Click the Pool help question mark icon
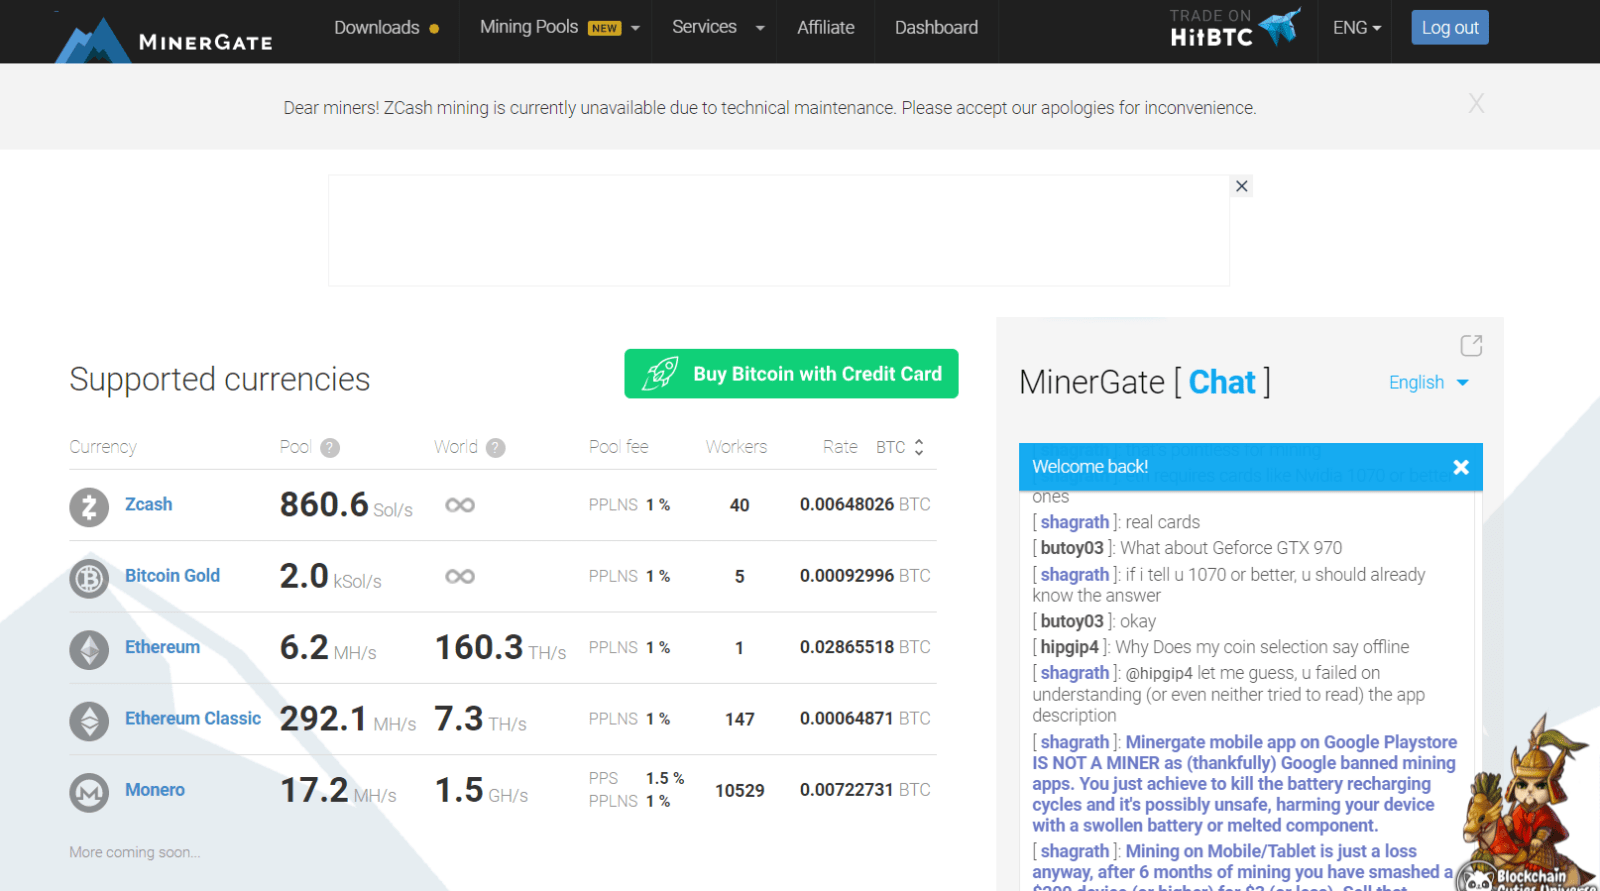Image resolution: width=1600 pixels, height=891 pixels. pos(330,448)
